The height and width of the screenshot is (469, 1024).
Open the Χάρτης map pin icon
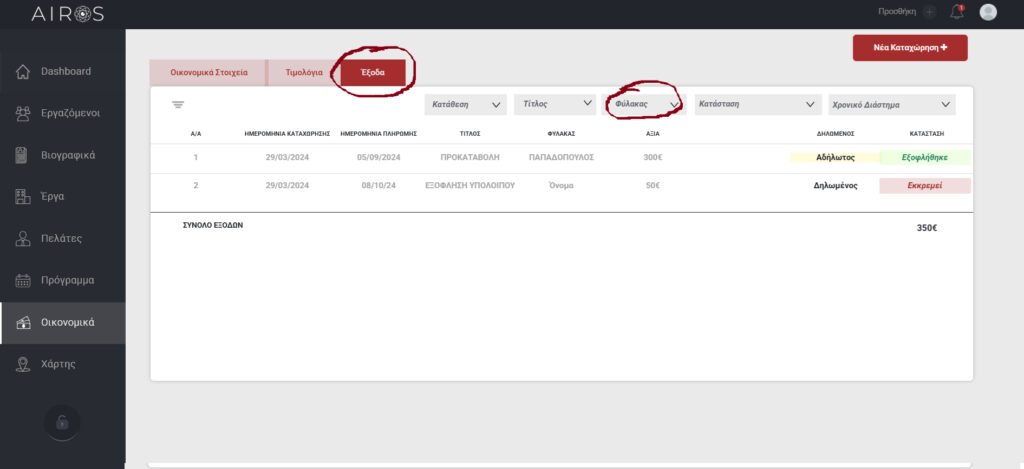(23, 364)
